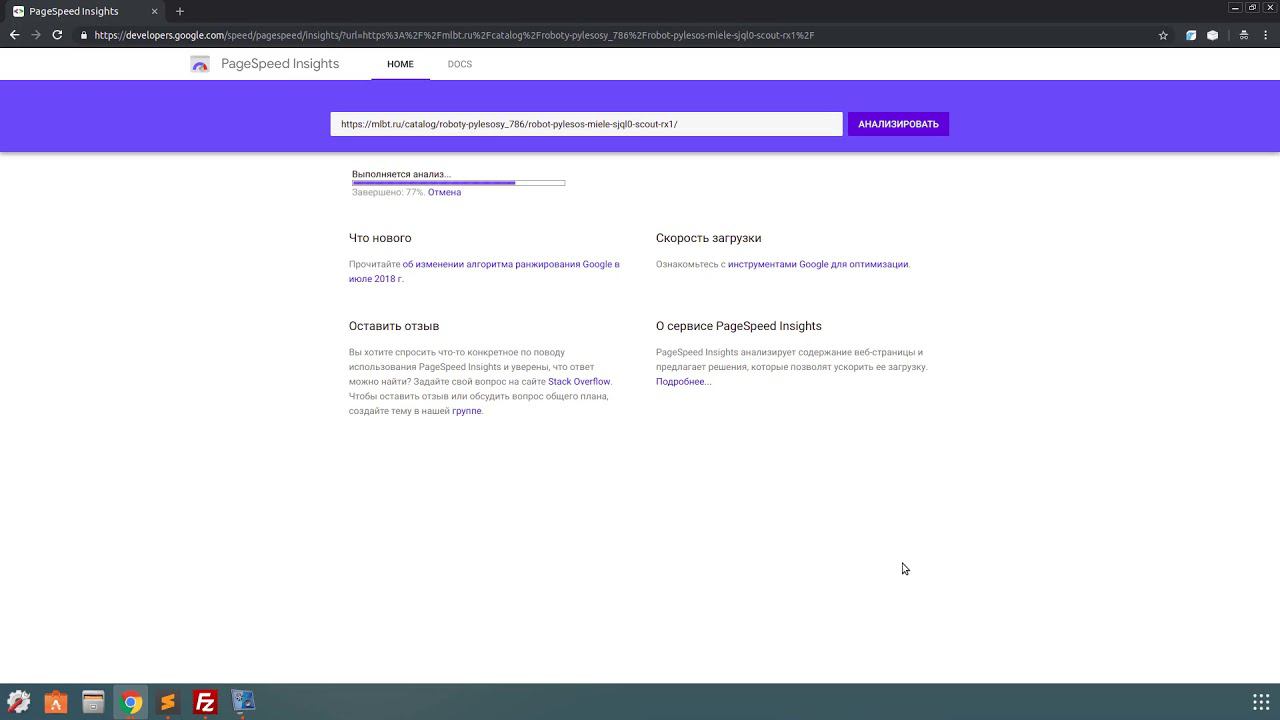Click the analysis progress bar

(x=458, y=183)
